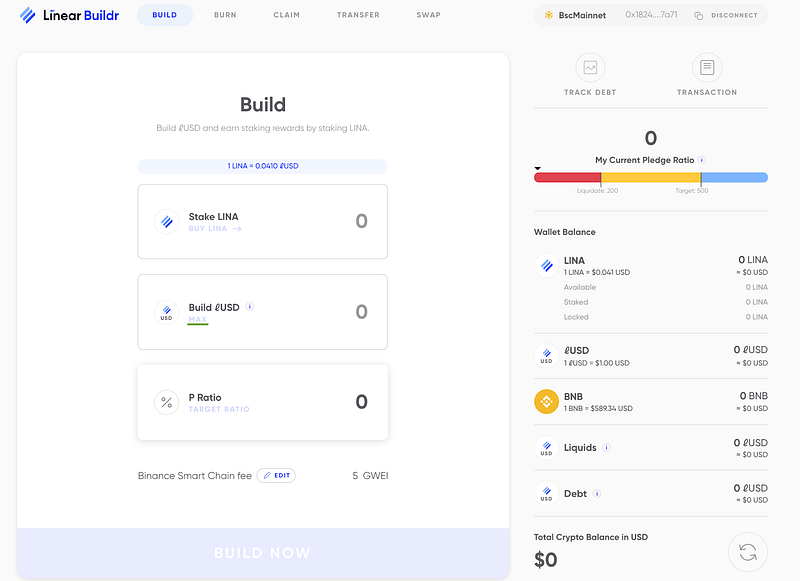Image resolution: width=800 pixels, height=581 pixels.
Task: Click the 'Total Crypto Balance in USD' label
Action: click(591, 537)
